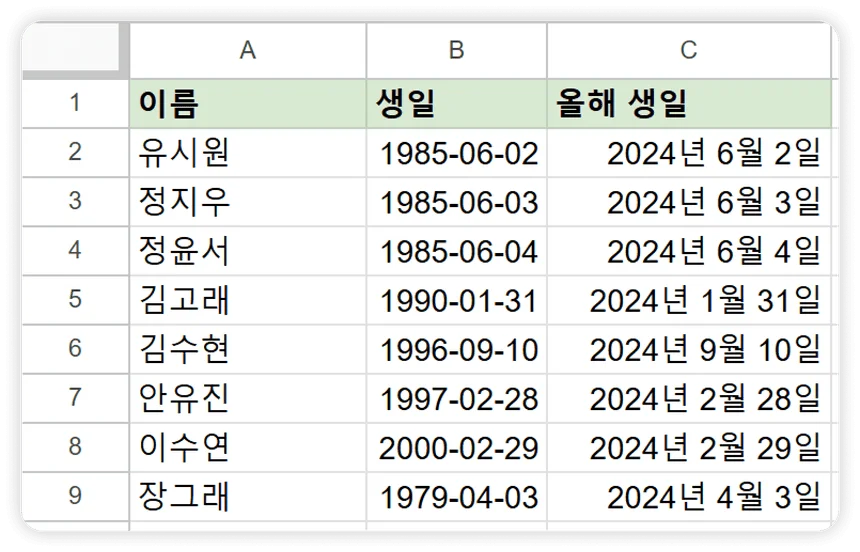Select row 7 header
860x552 pixels.
pyautogui.click(x=75, y=397)
